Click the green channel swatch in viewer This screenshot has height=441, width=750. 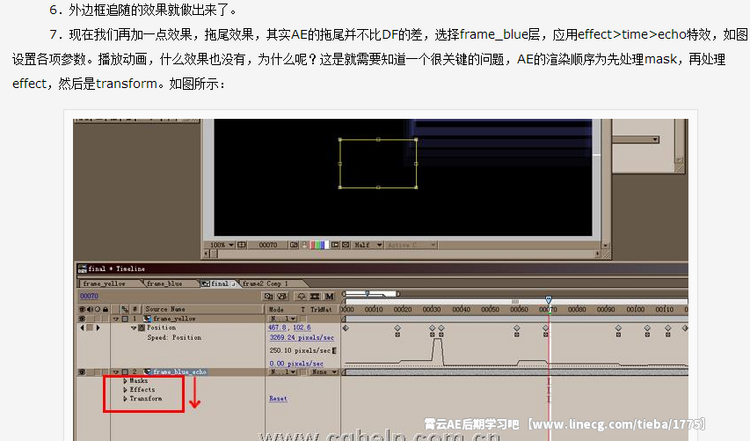[318, 245]
